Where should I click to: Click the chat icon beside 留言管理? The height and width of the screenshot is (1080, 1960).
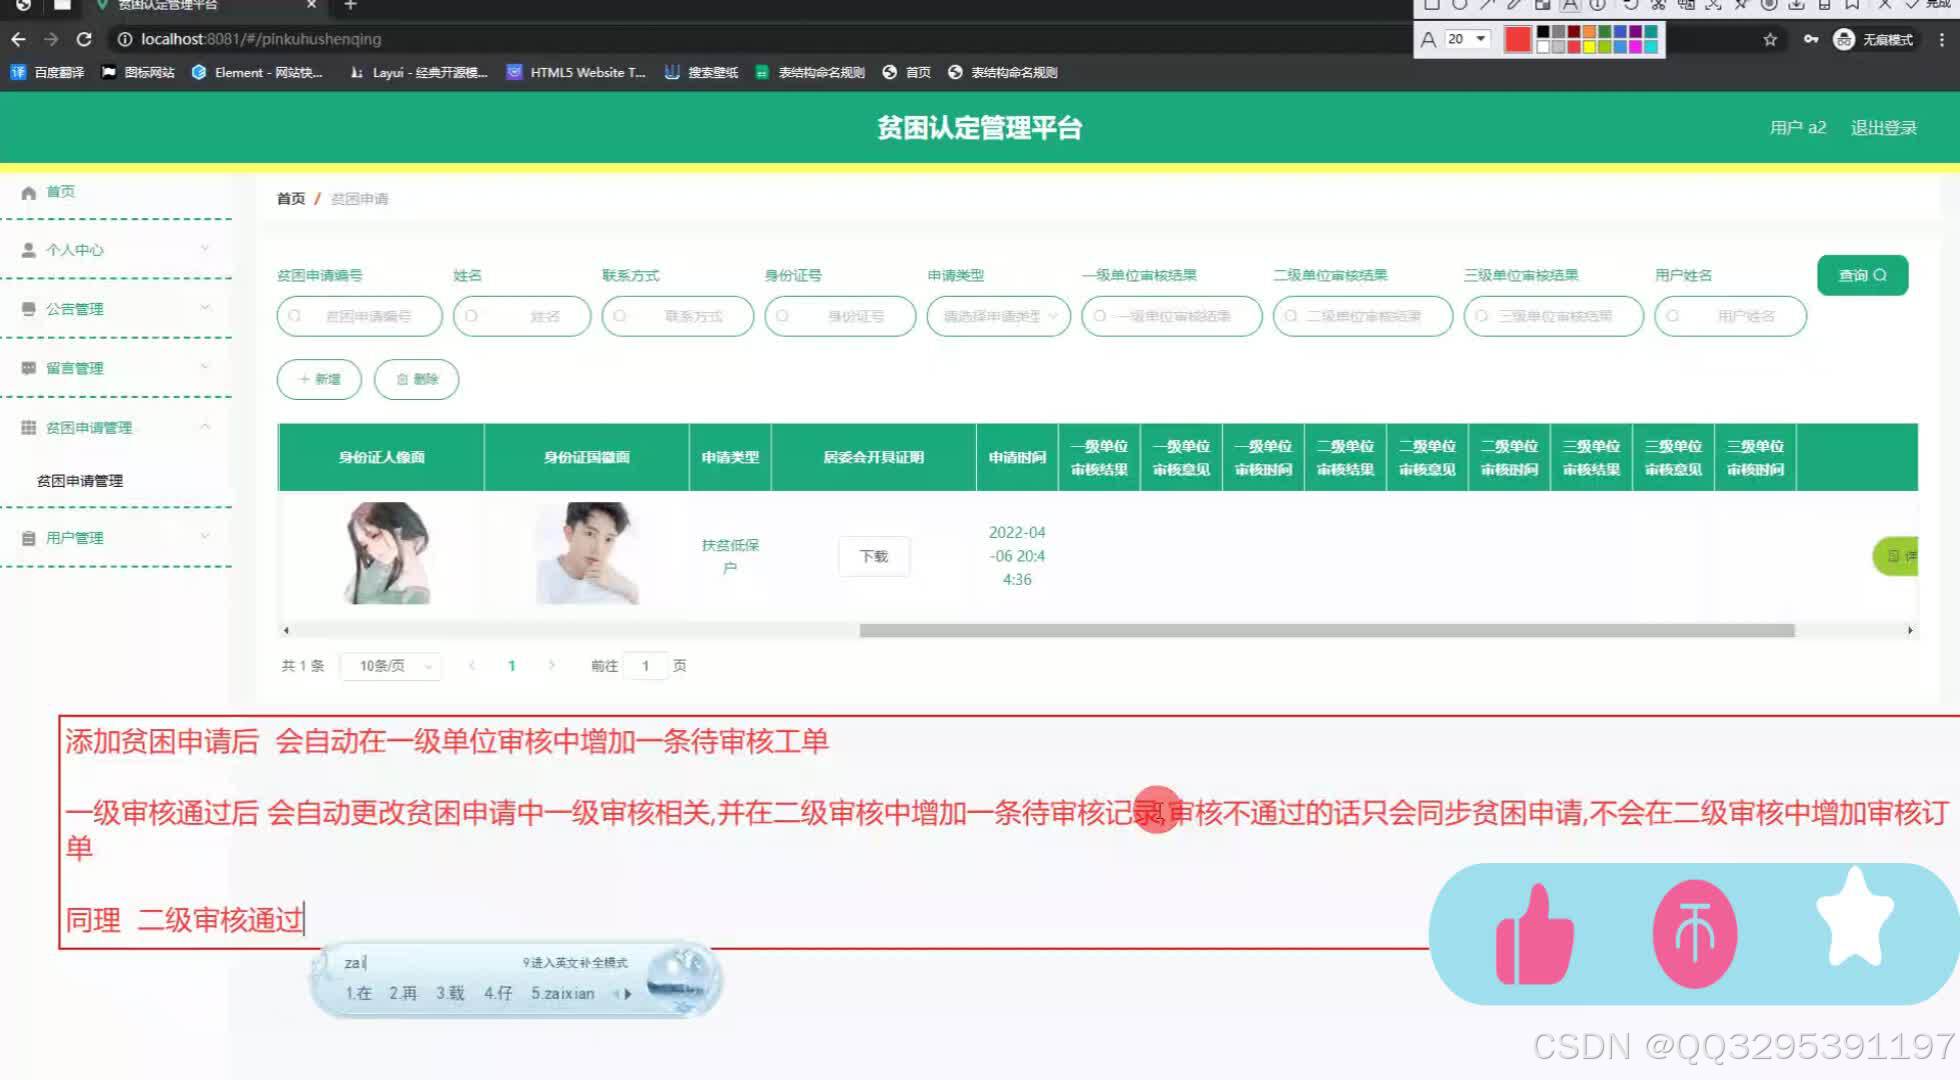(28, 368)
